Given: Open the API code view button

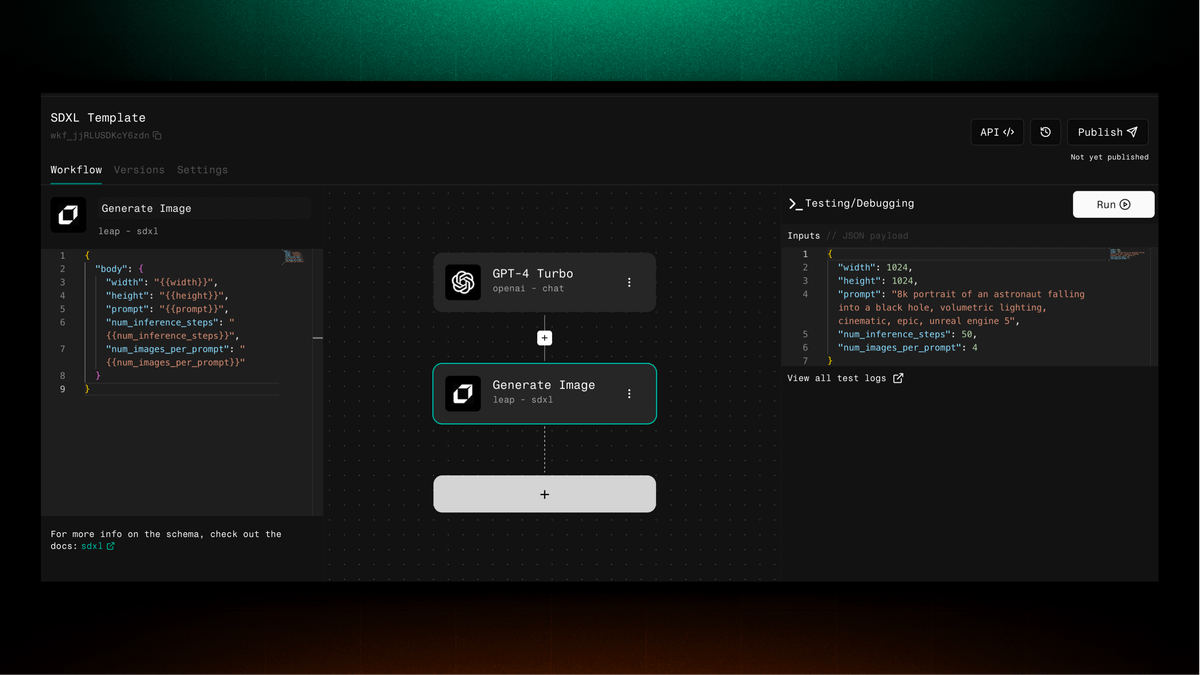Looking at the screenshot, I should (x=997, y=132).
